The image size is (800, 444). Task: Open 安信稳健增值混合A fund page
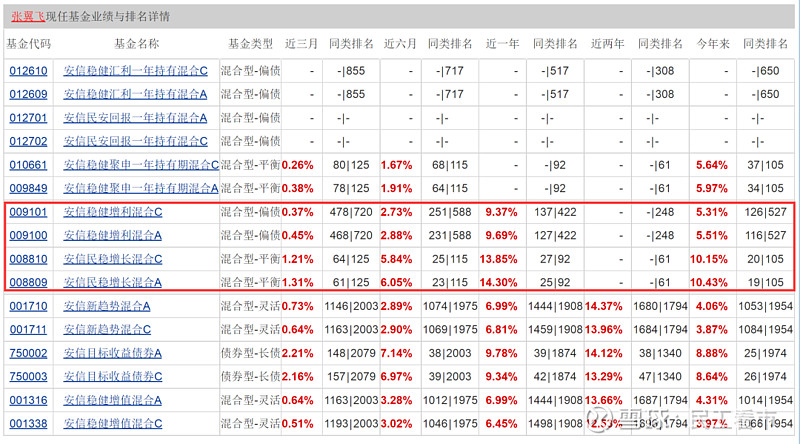(112, 400)
